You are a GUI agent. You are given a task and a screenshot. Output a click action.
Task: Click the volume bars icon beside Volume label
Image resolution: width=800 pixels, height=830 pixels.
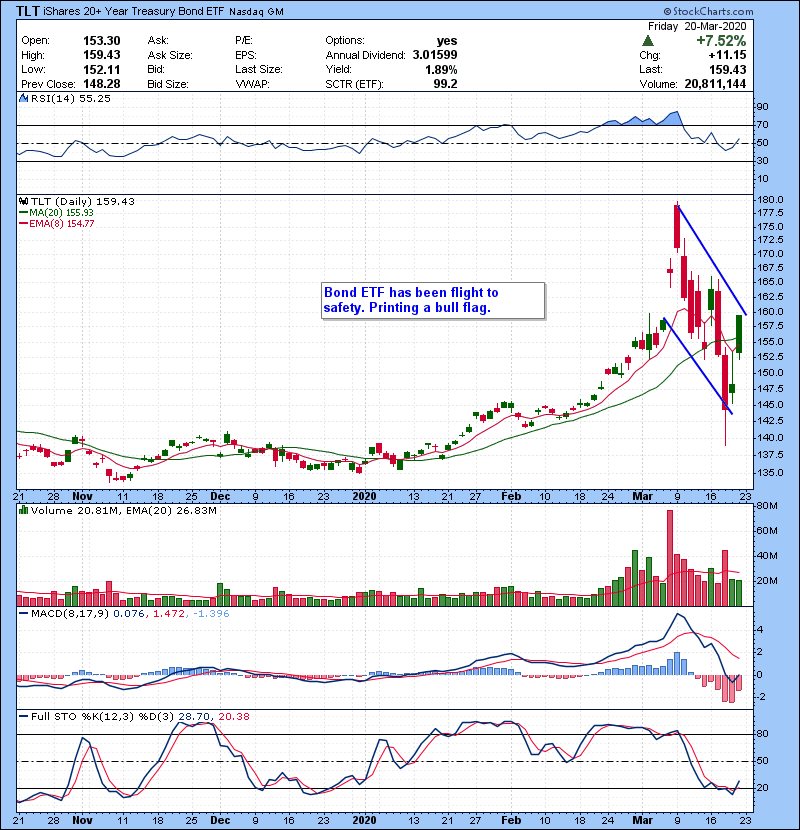click(23, 510)
